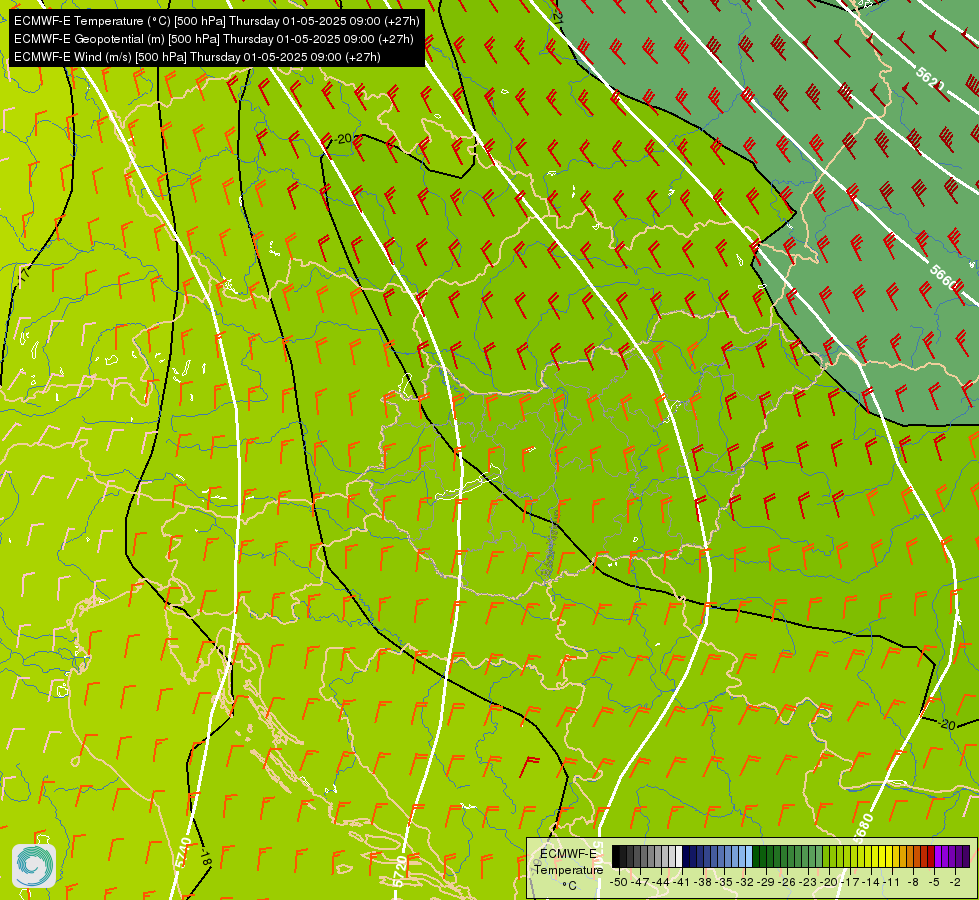Click the -17 legend tick value
Screen dimensions: 979x900
click(850, 882)
